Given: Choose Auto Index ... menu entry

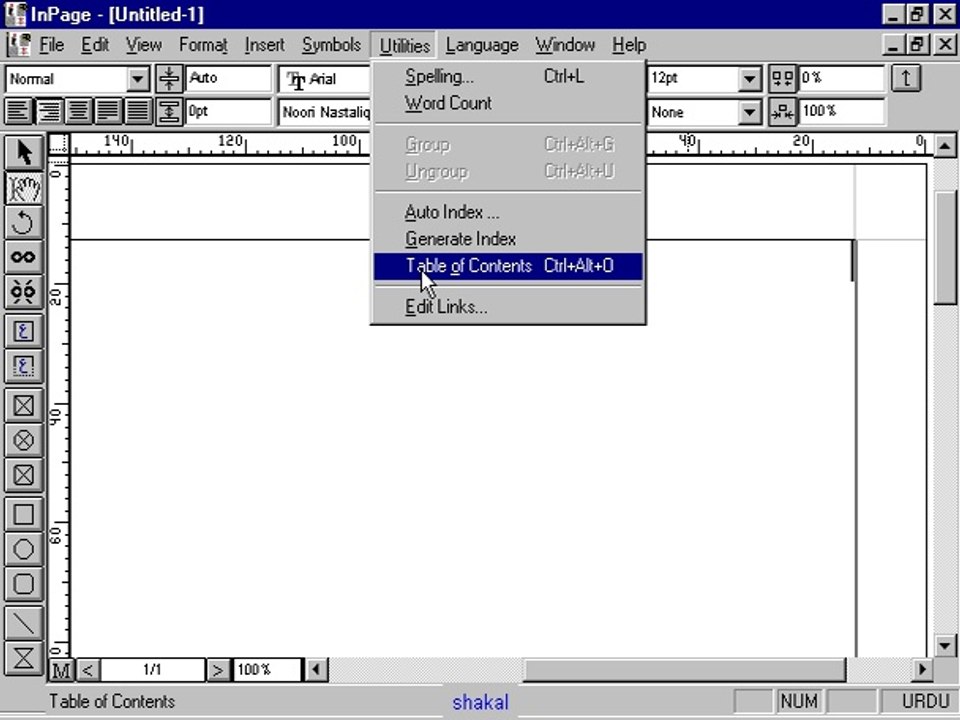Looking at the screenshot, I should coord(508,212).
